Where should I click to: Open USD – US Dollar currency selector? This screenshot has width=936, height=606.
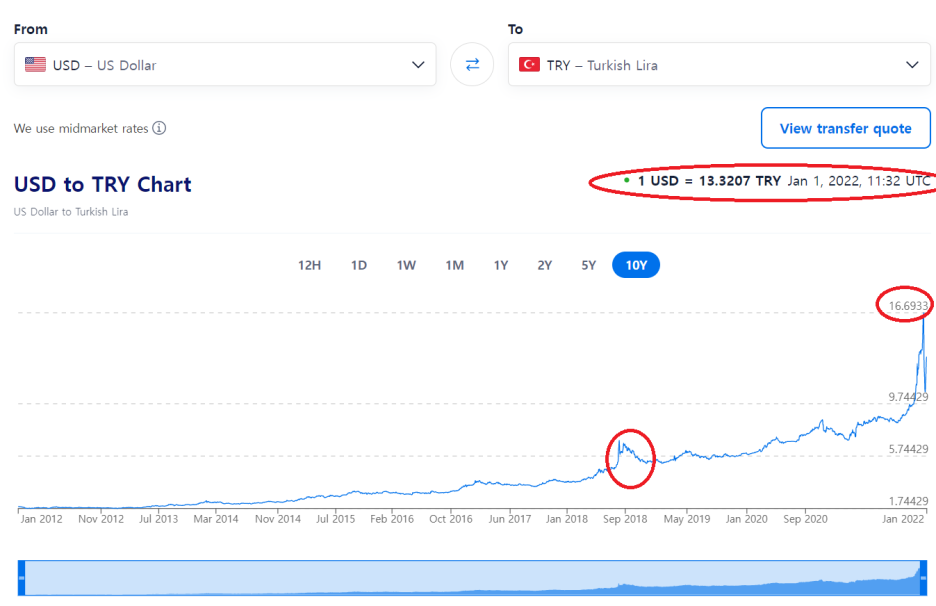coord(225,64)
